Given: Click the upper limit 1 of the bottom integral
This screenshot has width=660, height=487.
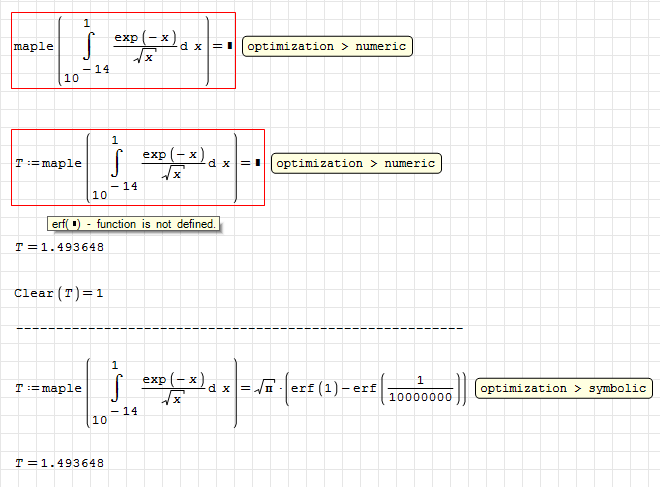Looking at the screenshot, I should pos(115,364).
